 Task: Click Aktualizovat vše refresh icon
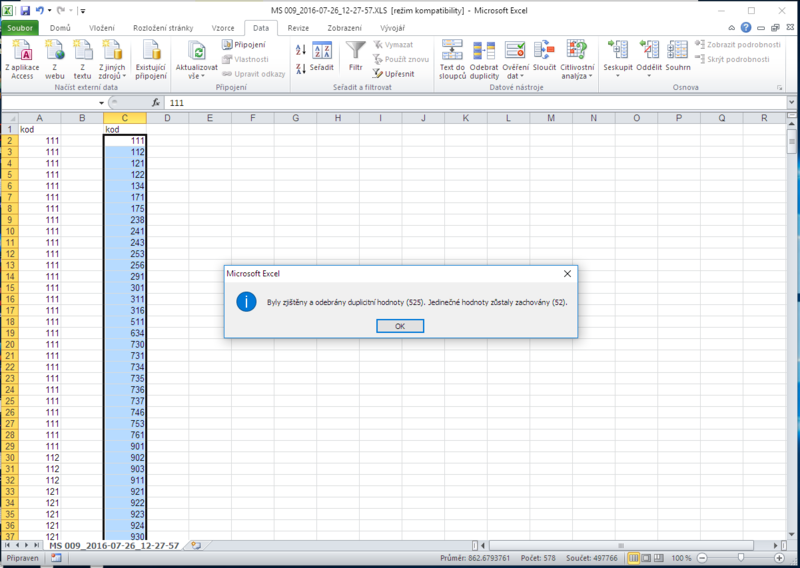(x=196, y=52)
